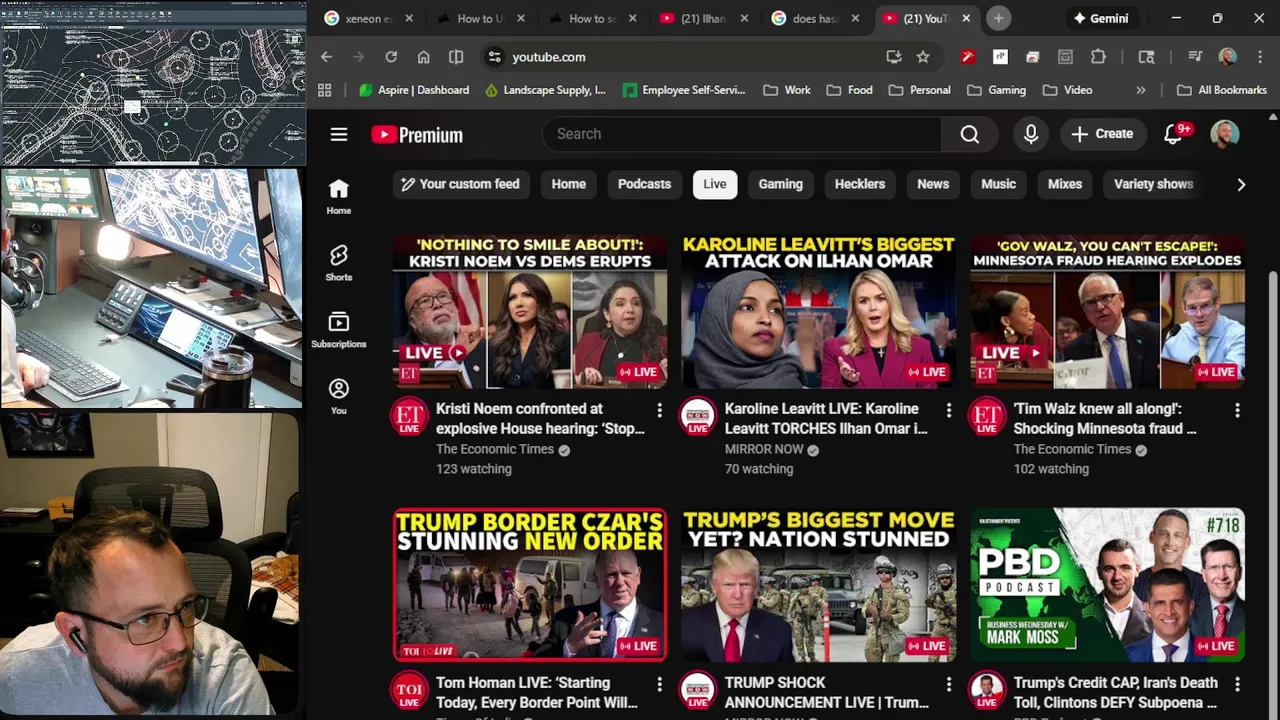Viewport: 1280px width, 720px height.
Task: Click browser back arrow
Action: pyautogui.click(x=326, y=57)
